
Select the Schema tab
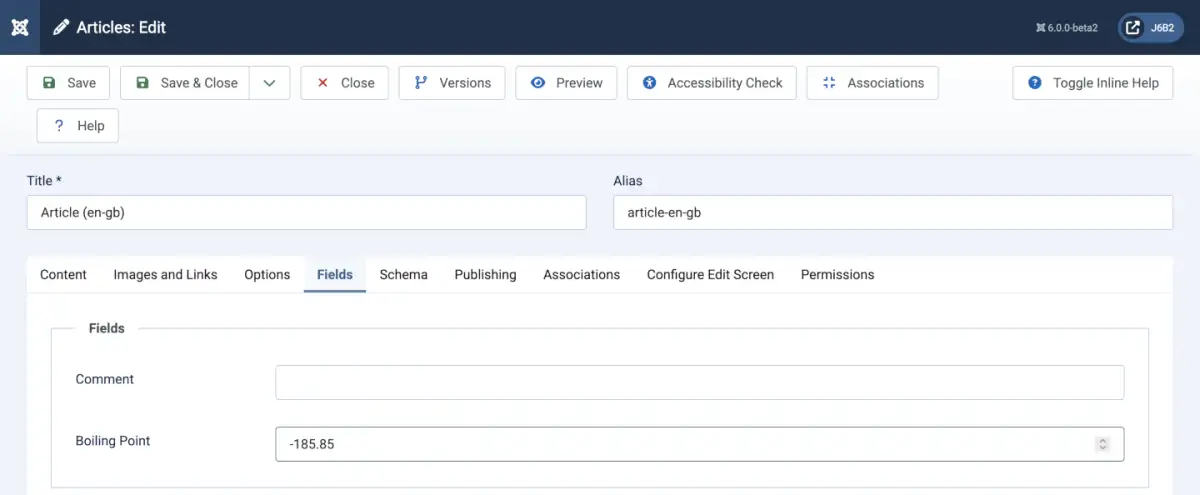pyautogui.click(x=403, y=274)
